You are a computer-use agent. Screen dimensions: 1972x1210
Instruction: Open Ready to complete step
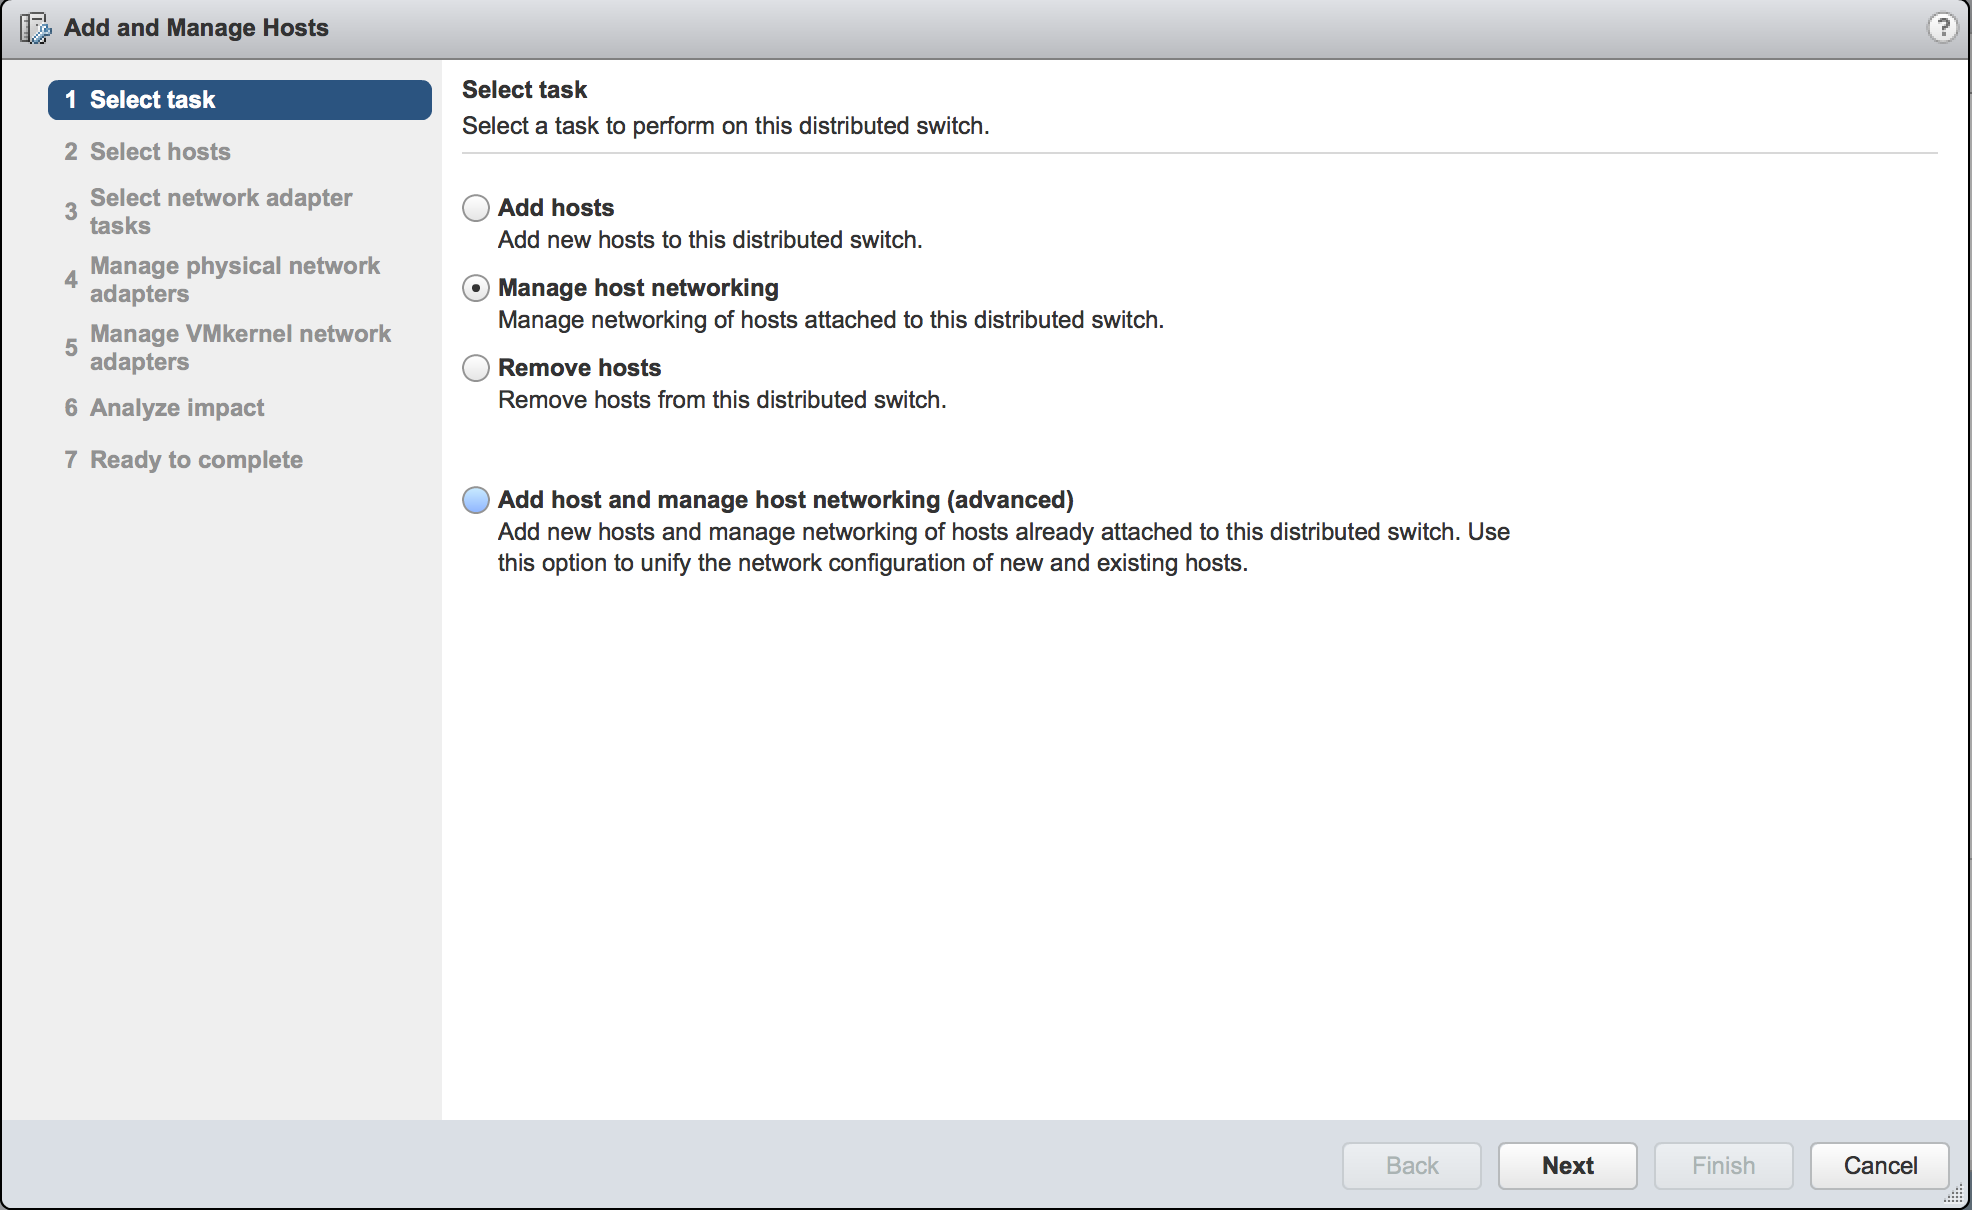183,460
